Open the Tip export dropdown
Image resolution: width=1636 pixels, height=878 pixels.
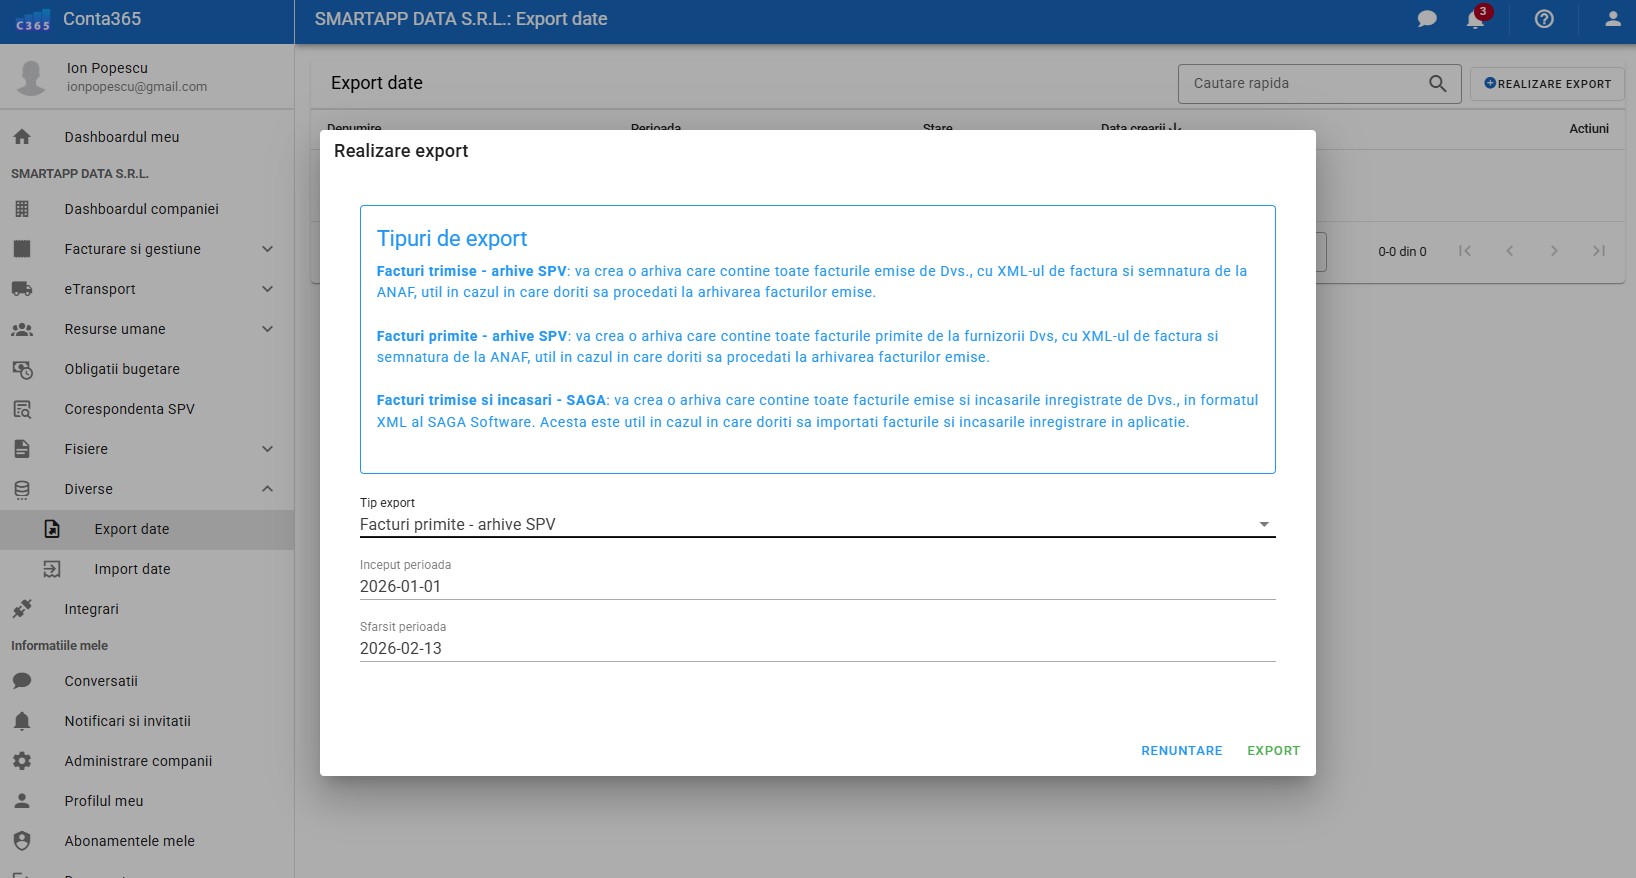pyautogui.click(x=816, y=525)
